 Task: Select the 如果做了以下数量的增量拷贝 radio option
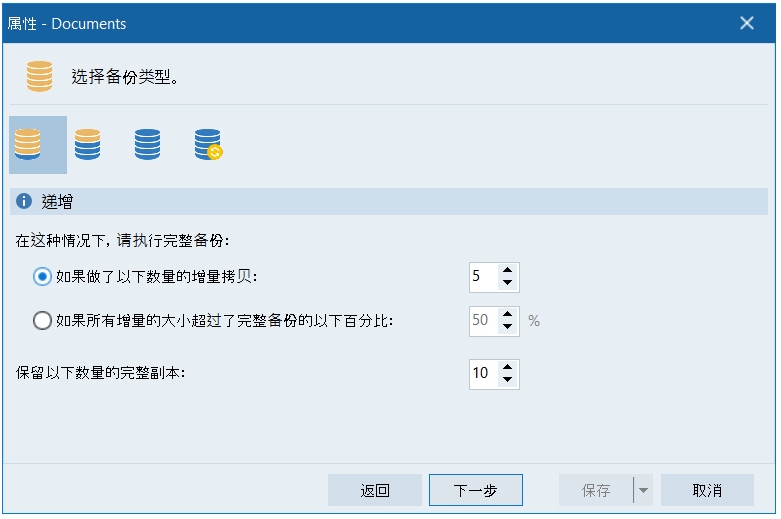point(42,277)
